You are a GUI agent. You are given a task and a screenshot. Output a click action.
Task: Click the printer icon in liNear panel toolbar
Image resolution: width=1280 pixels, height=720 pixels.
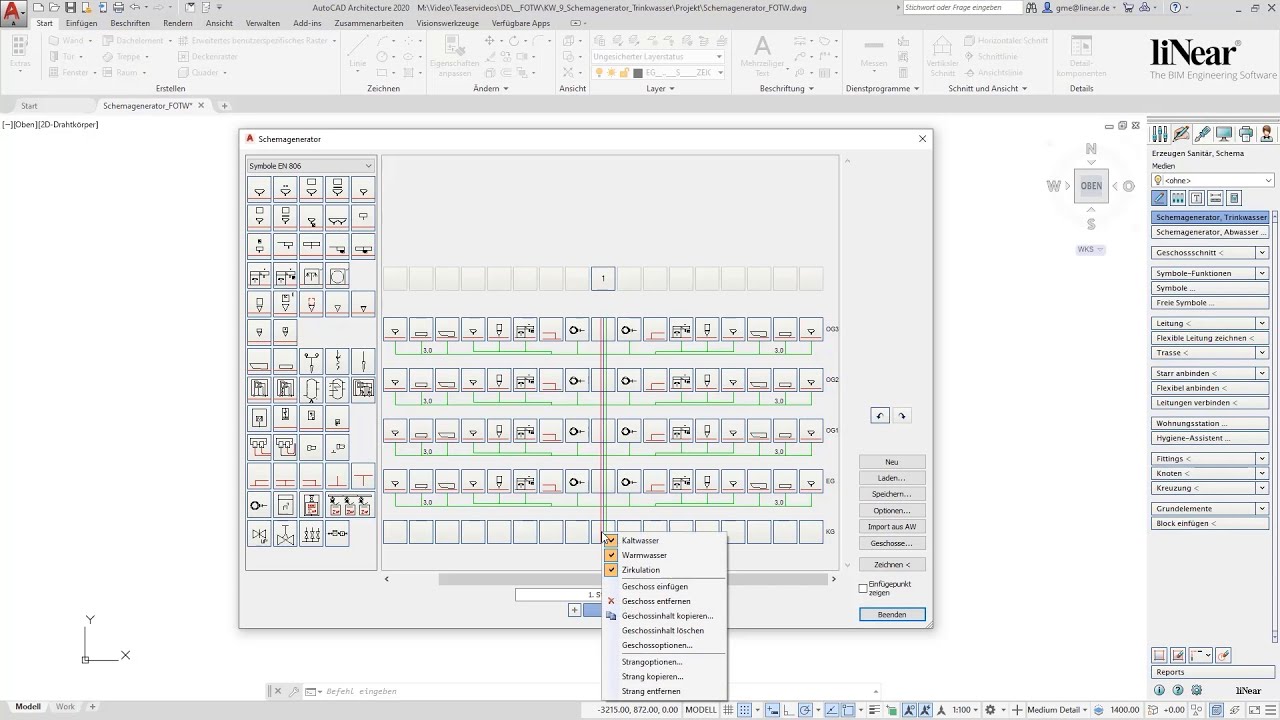pyautogui.click(x=1246, y=133)
